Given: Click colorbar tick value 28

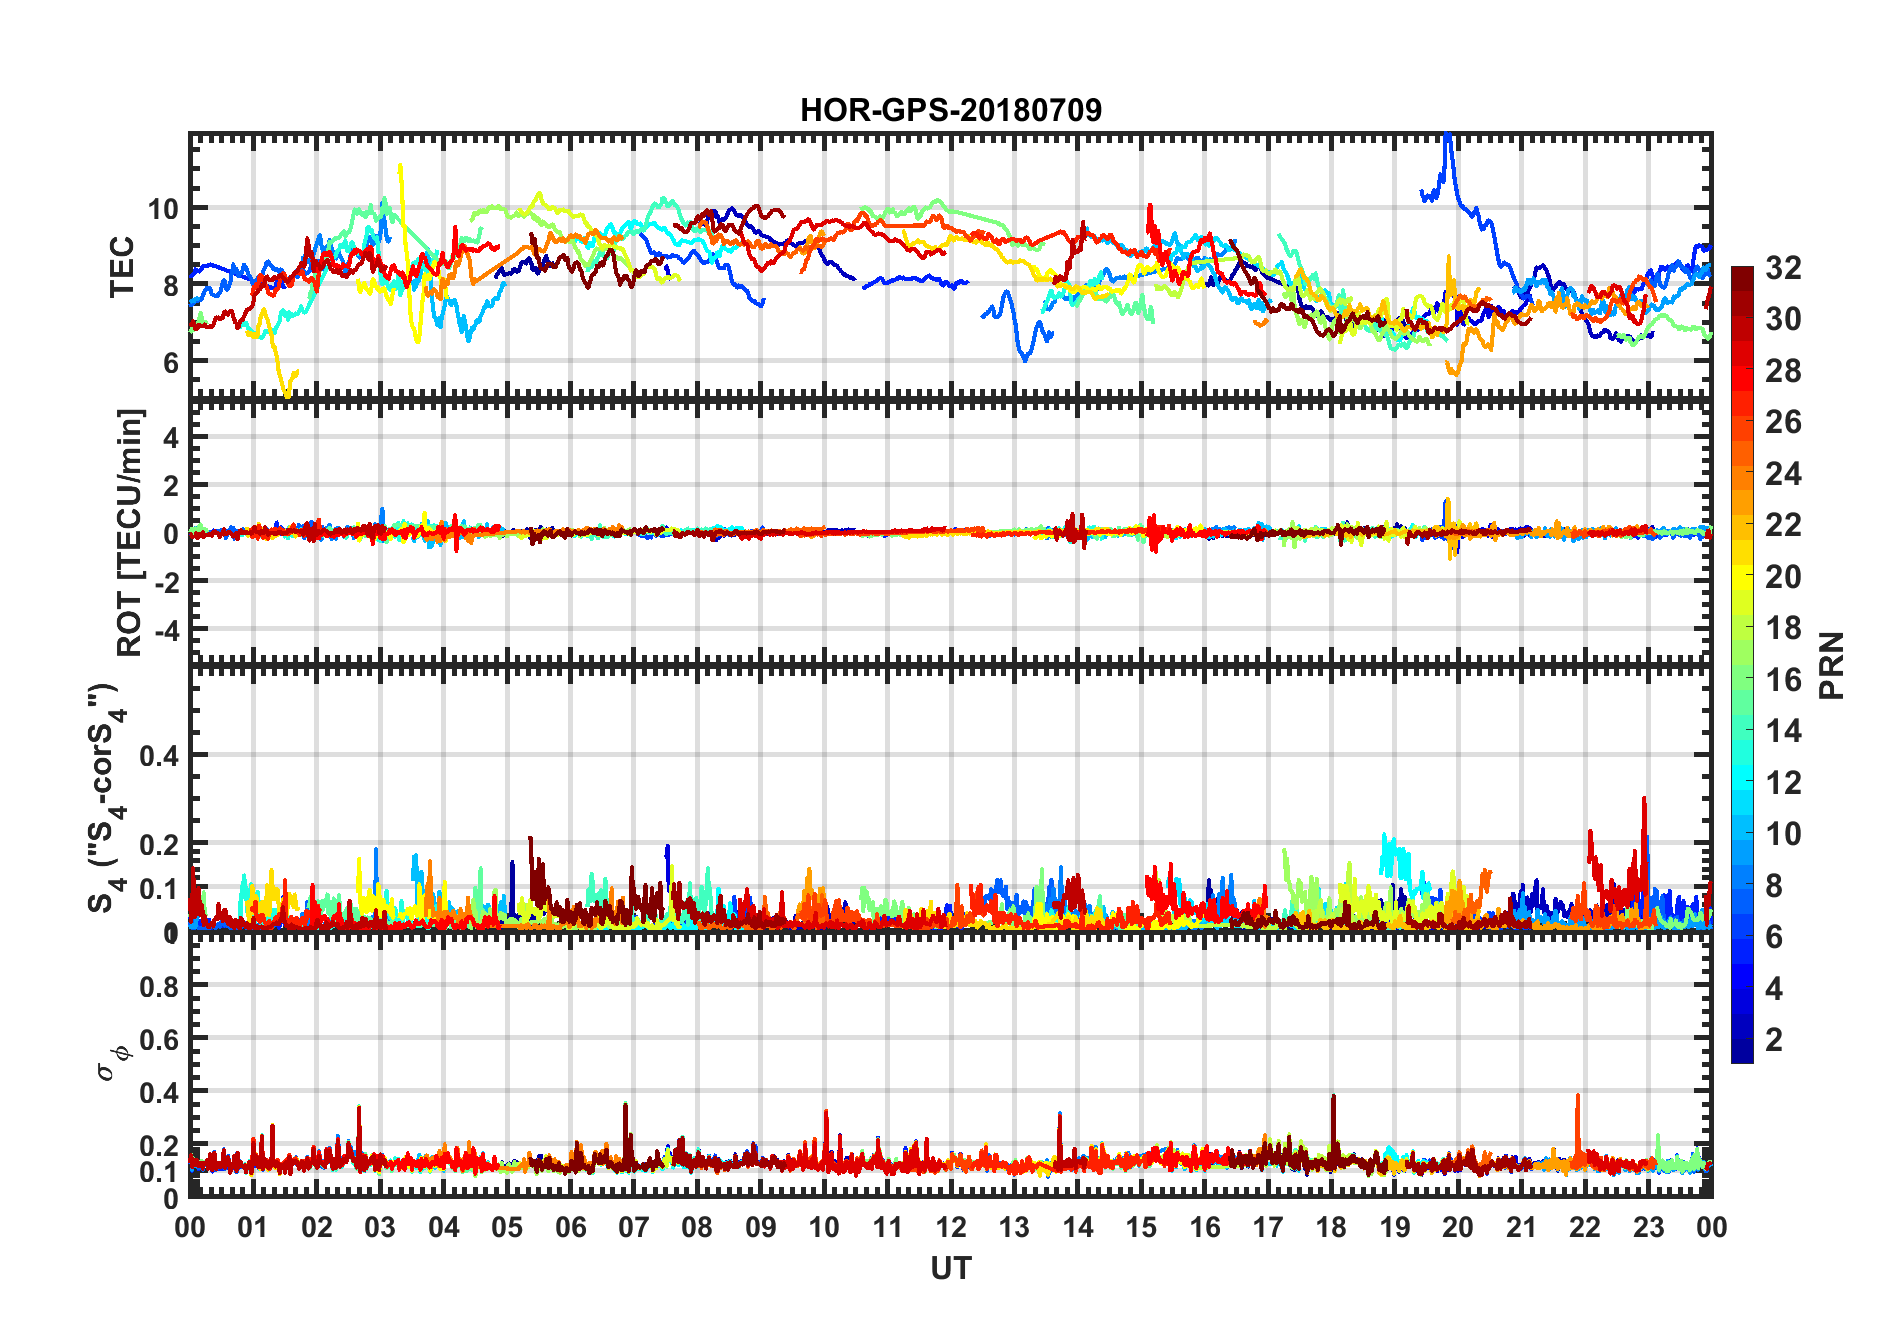Looking at the screenshot, I should (x=1783, y=371).
